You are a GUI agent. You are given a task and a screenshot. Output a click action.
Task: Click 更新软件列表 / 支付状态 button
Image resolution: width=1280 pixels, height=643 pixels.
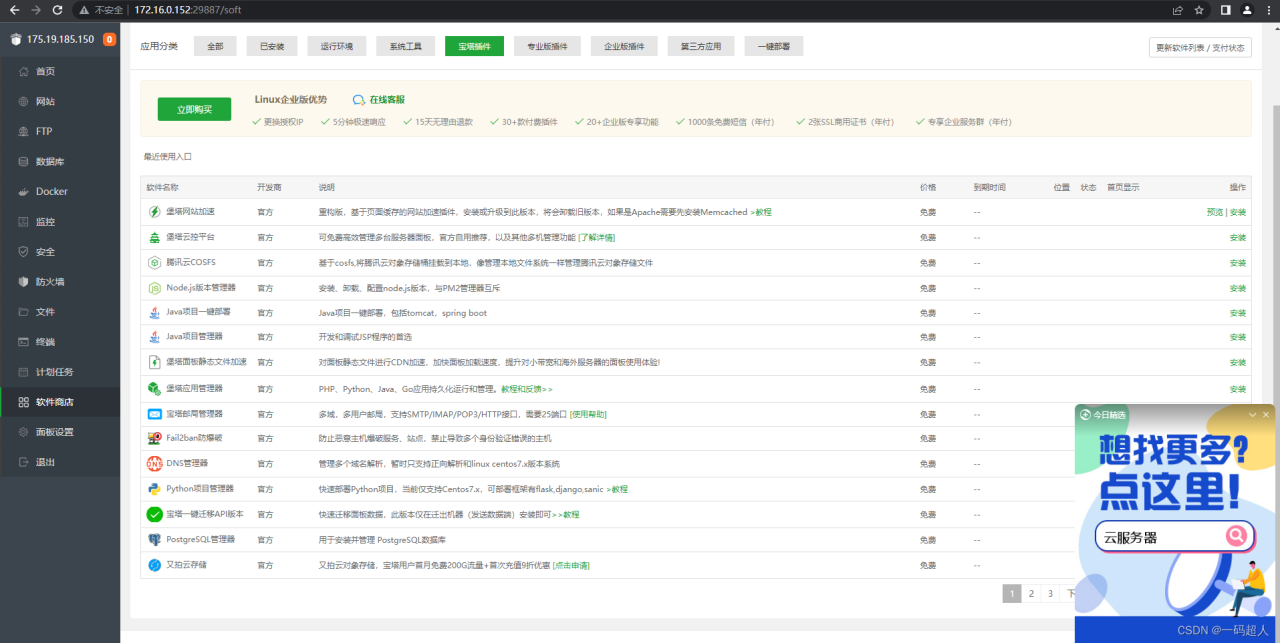(1200, 48)
